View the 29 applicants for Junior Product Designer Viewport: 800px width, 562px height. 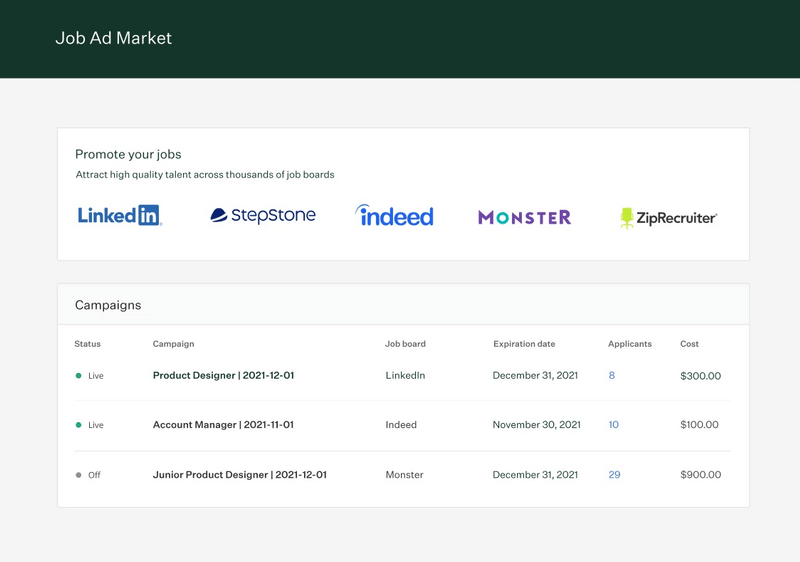coord(614,475)
